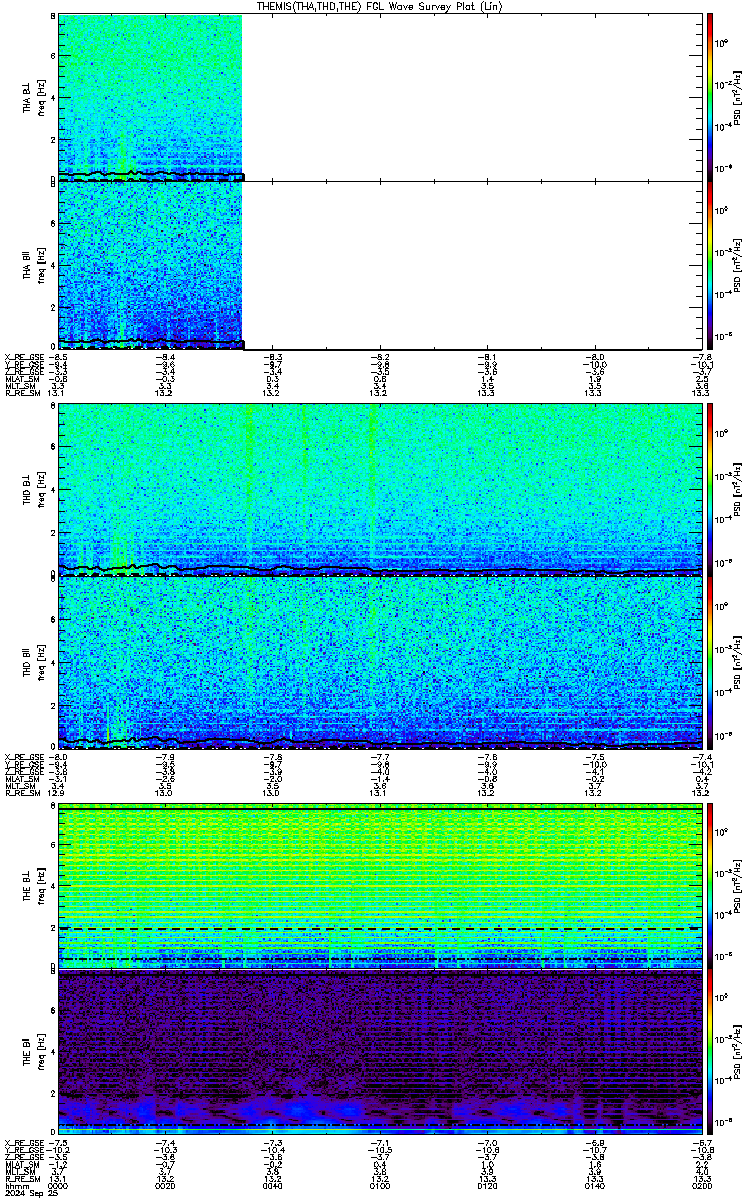Click the color bar beside THD B-perpendicular panel
The height and width of the screenshot is (1200, 750).
(x=710, y=490)
